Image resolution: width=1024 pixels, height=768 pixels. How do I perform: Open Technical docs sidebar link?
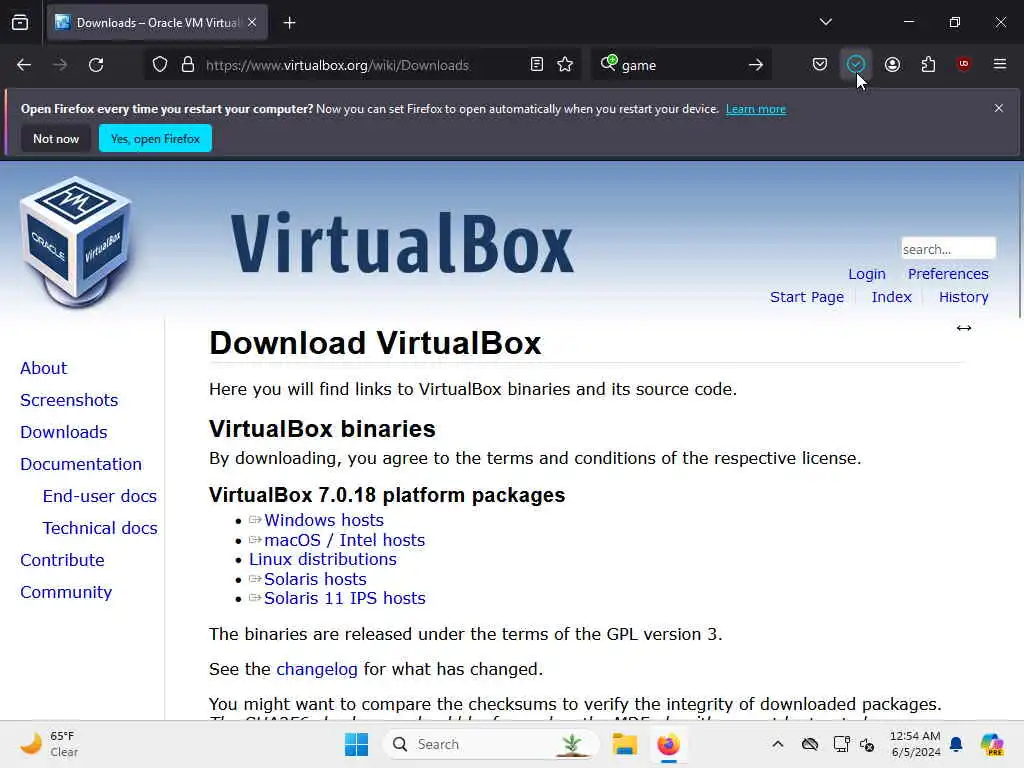(x=100, y=528)
